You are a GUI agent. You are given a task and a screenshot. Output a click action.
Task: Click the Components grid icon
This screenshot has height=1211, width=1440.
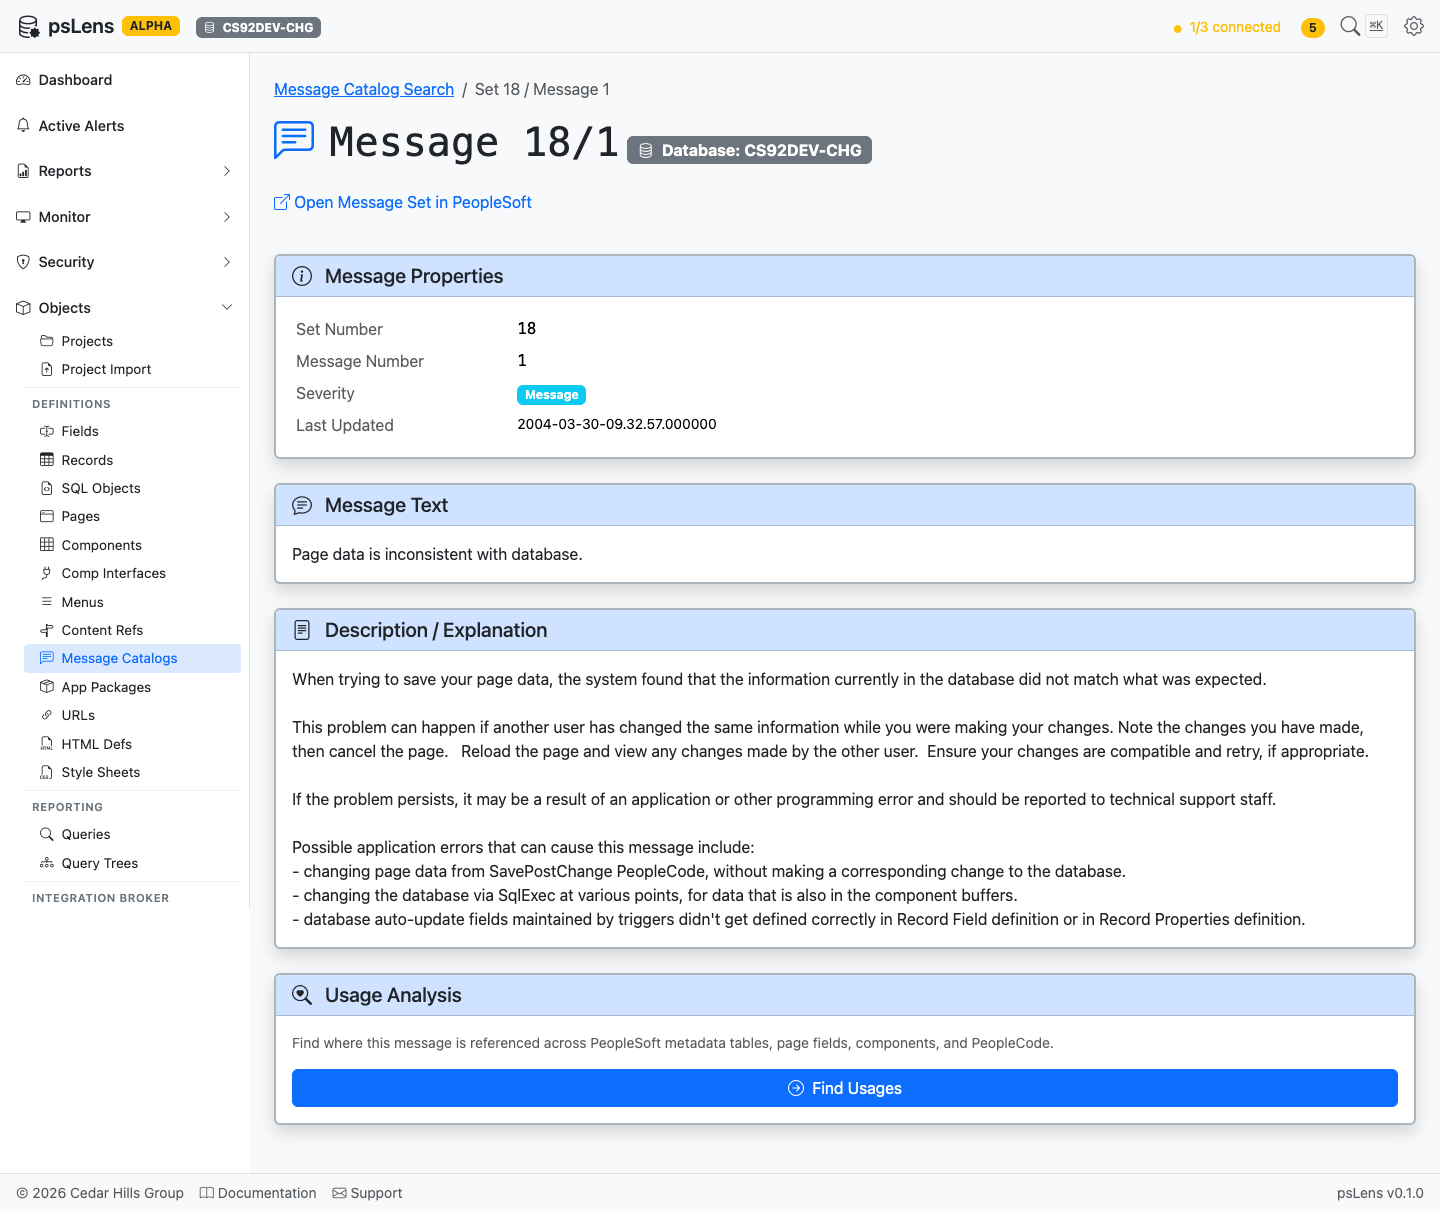pyautogui.click(x=47, y=545)
